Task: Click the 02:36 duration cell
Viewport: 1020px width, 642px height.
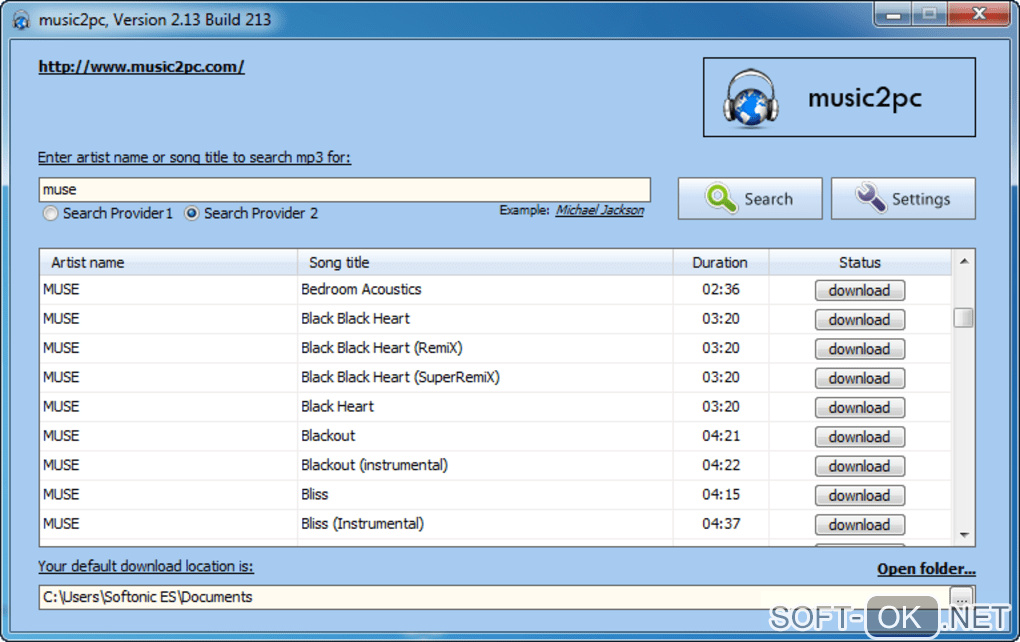Action: pos(721,289)
